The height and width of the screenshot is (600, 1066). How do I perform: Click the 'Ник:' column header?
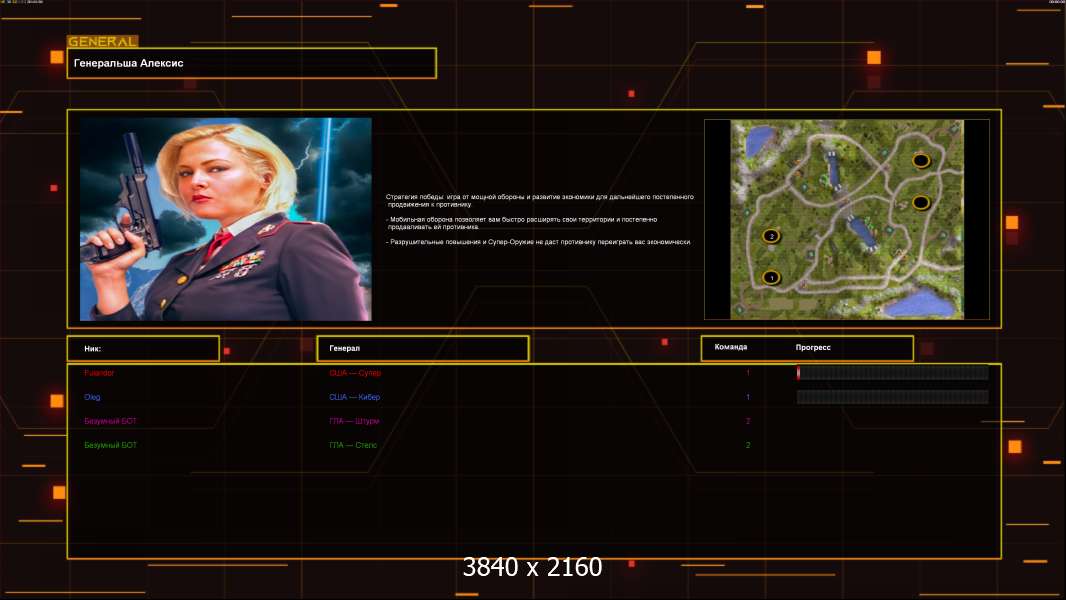(143, 349)
